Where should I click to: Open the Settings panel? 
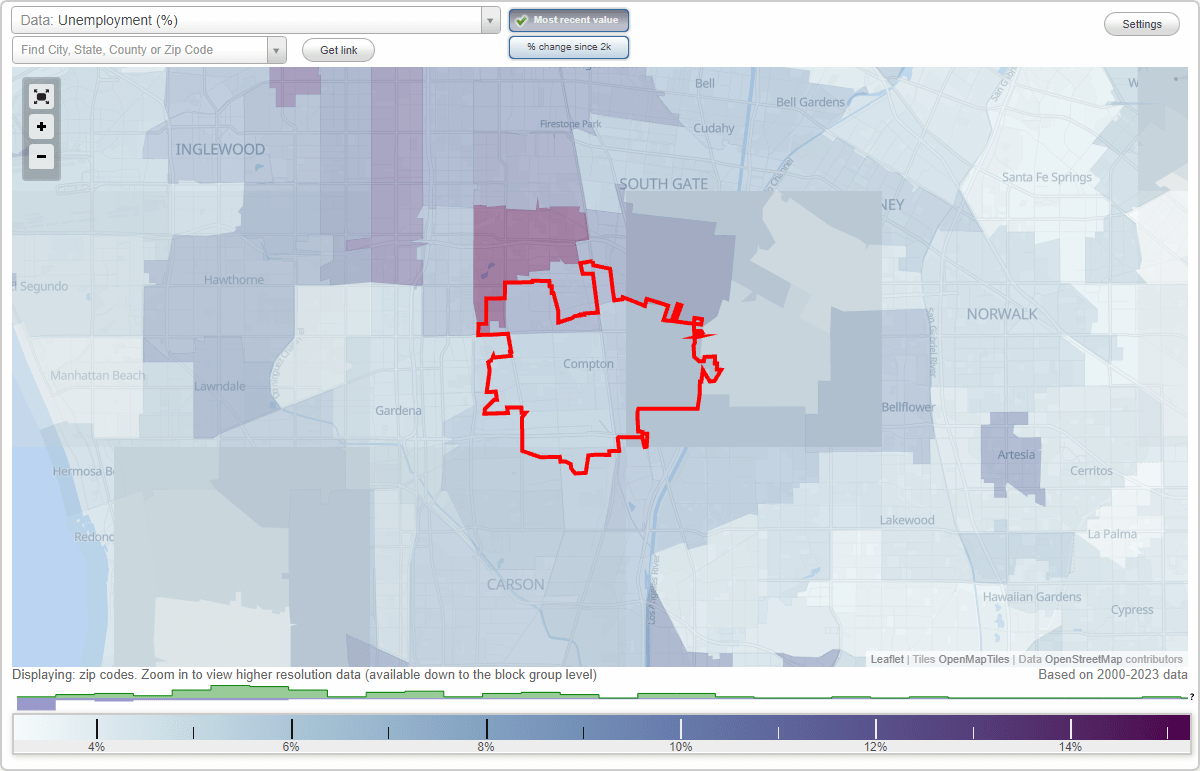(x=1141, y=24)
